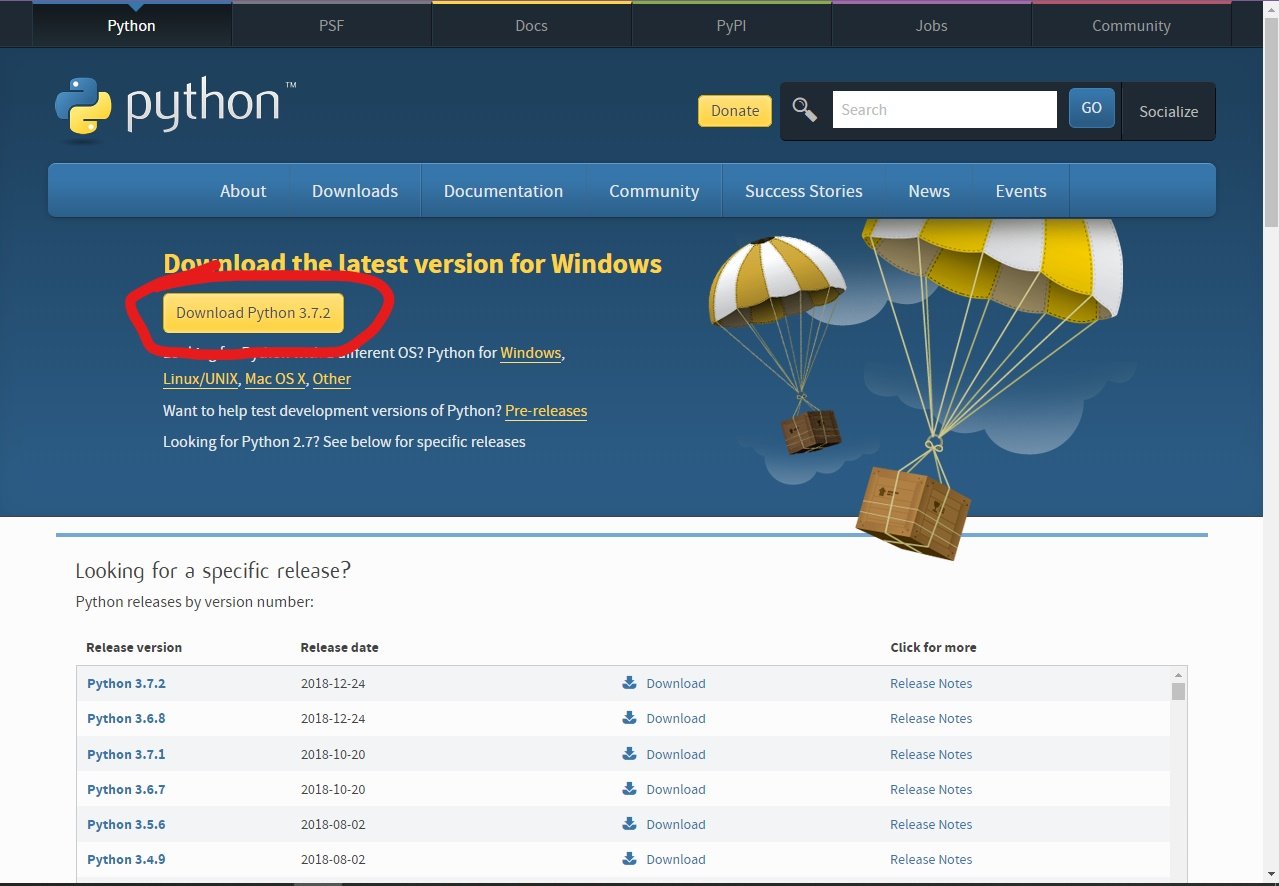This screenshot has height=886, width=1279.
Task: Click download icon in Python 3.5.6 row
Action: (629, 824)
